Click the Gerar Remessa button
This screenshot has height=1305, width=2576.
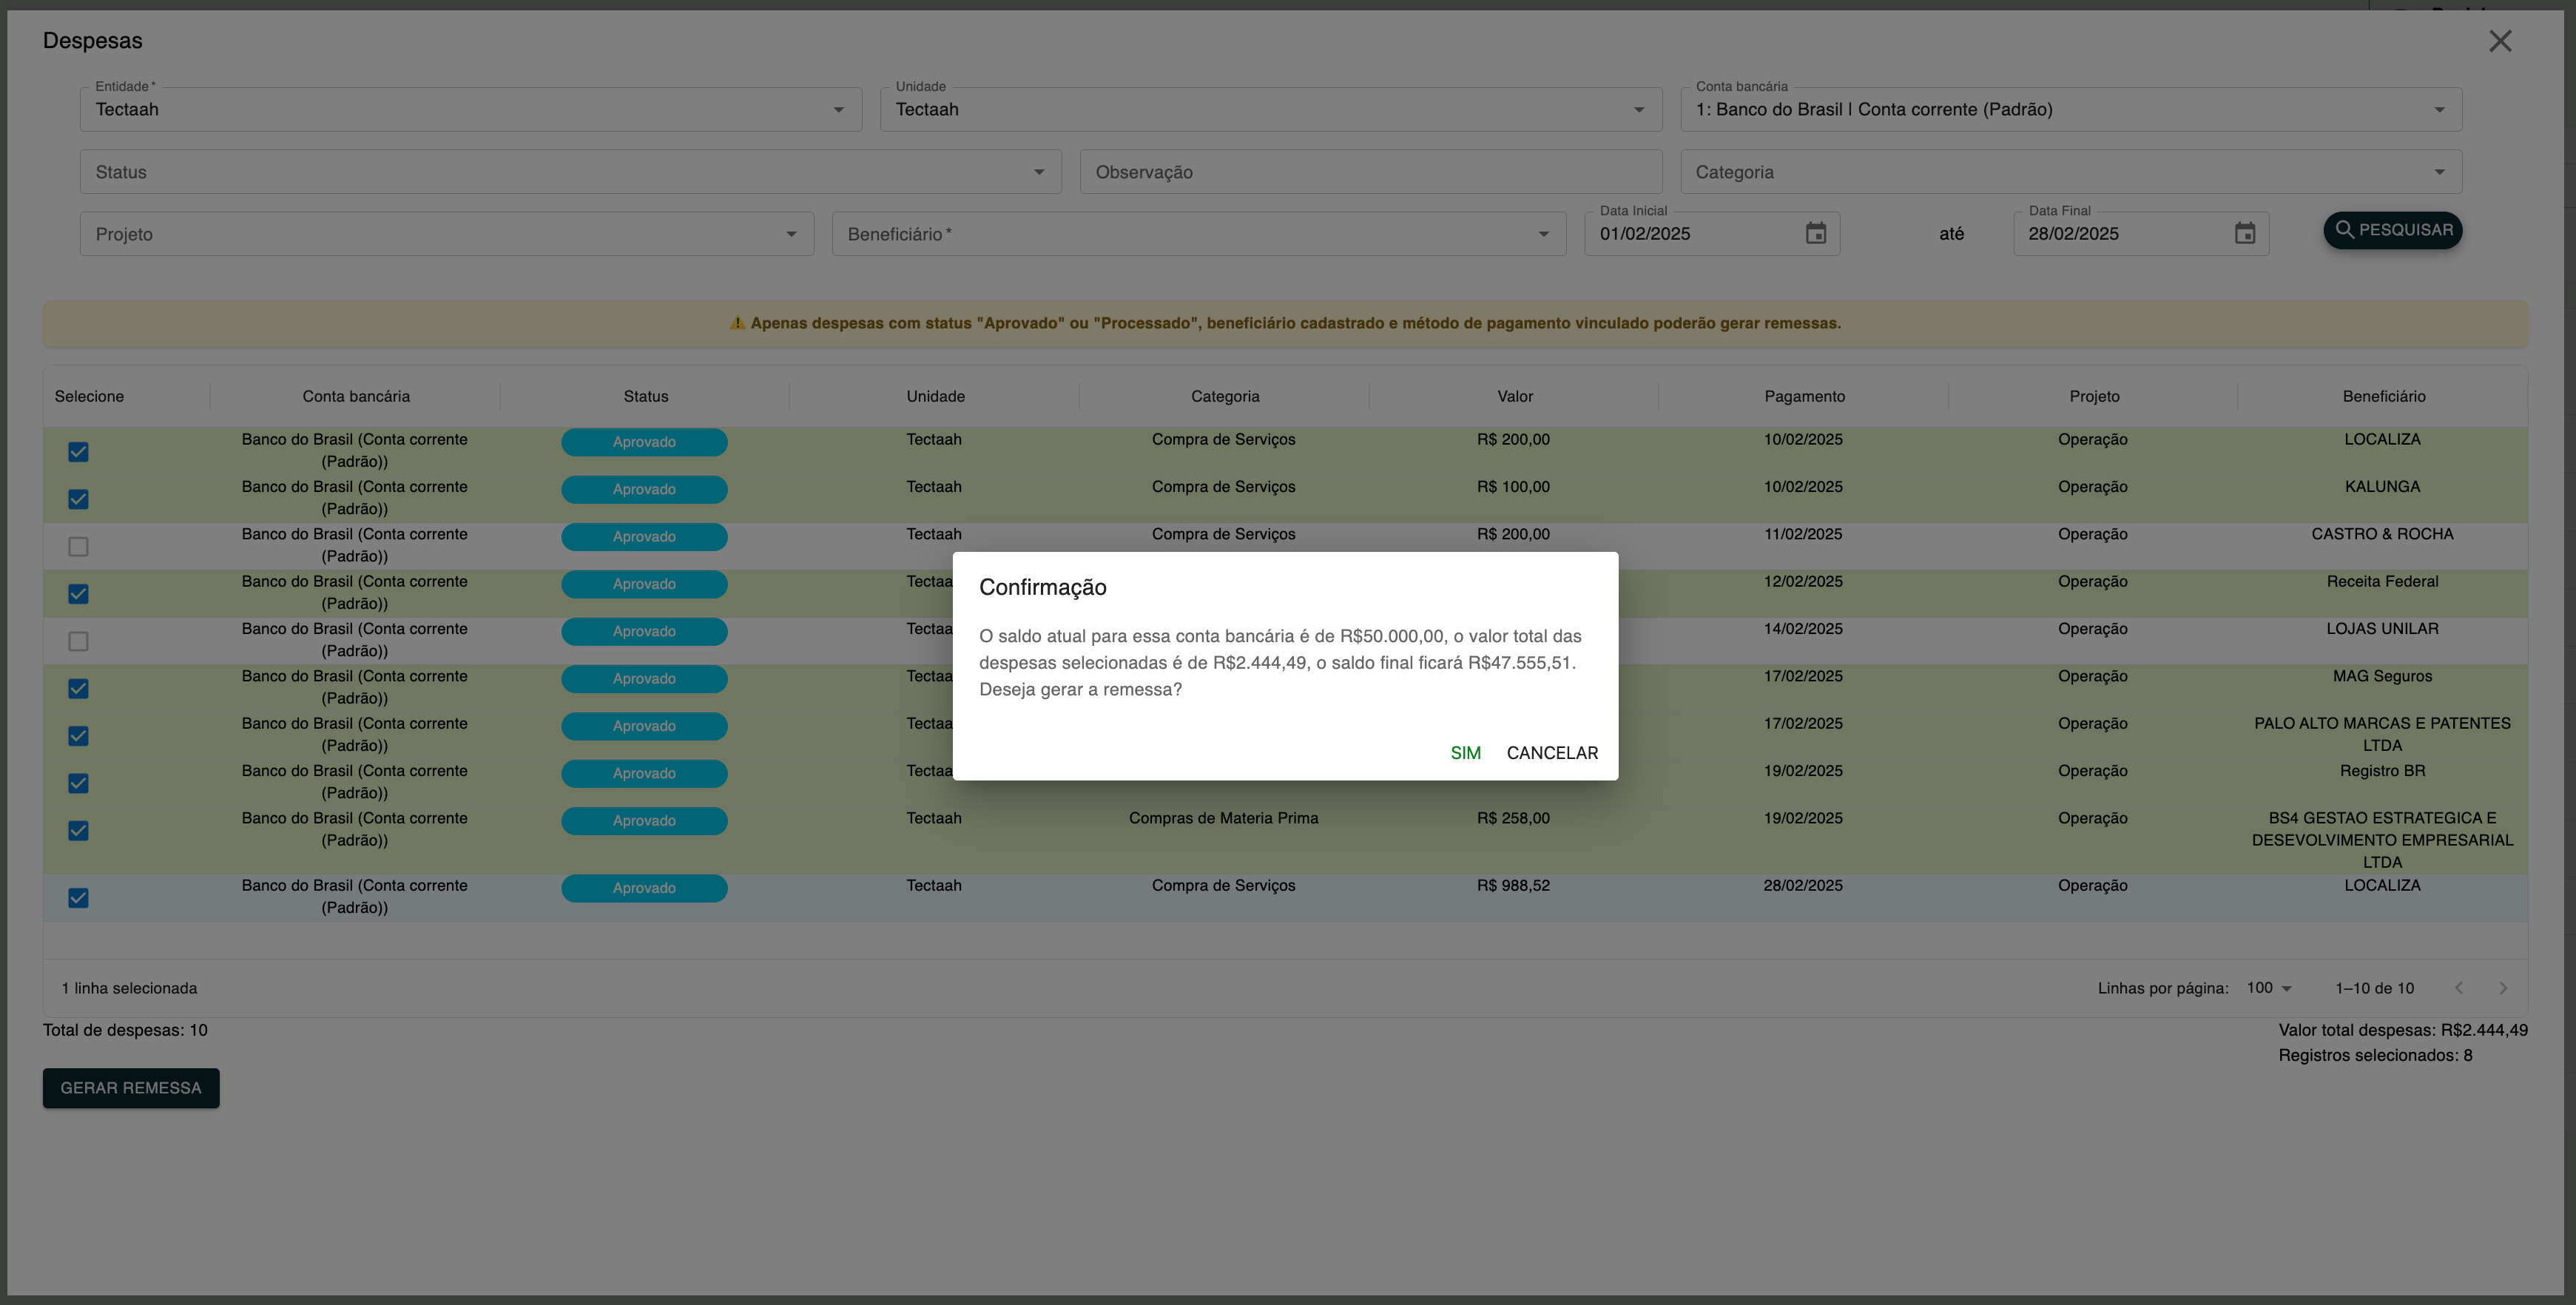pos(131,1088)
